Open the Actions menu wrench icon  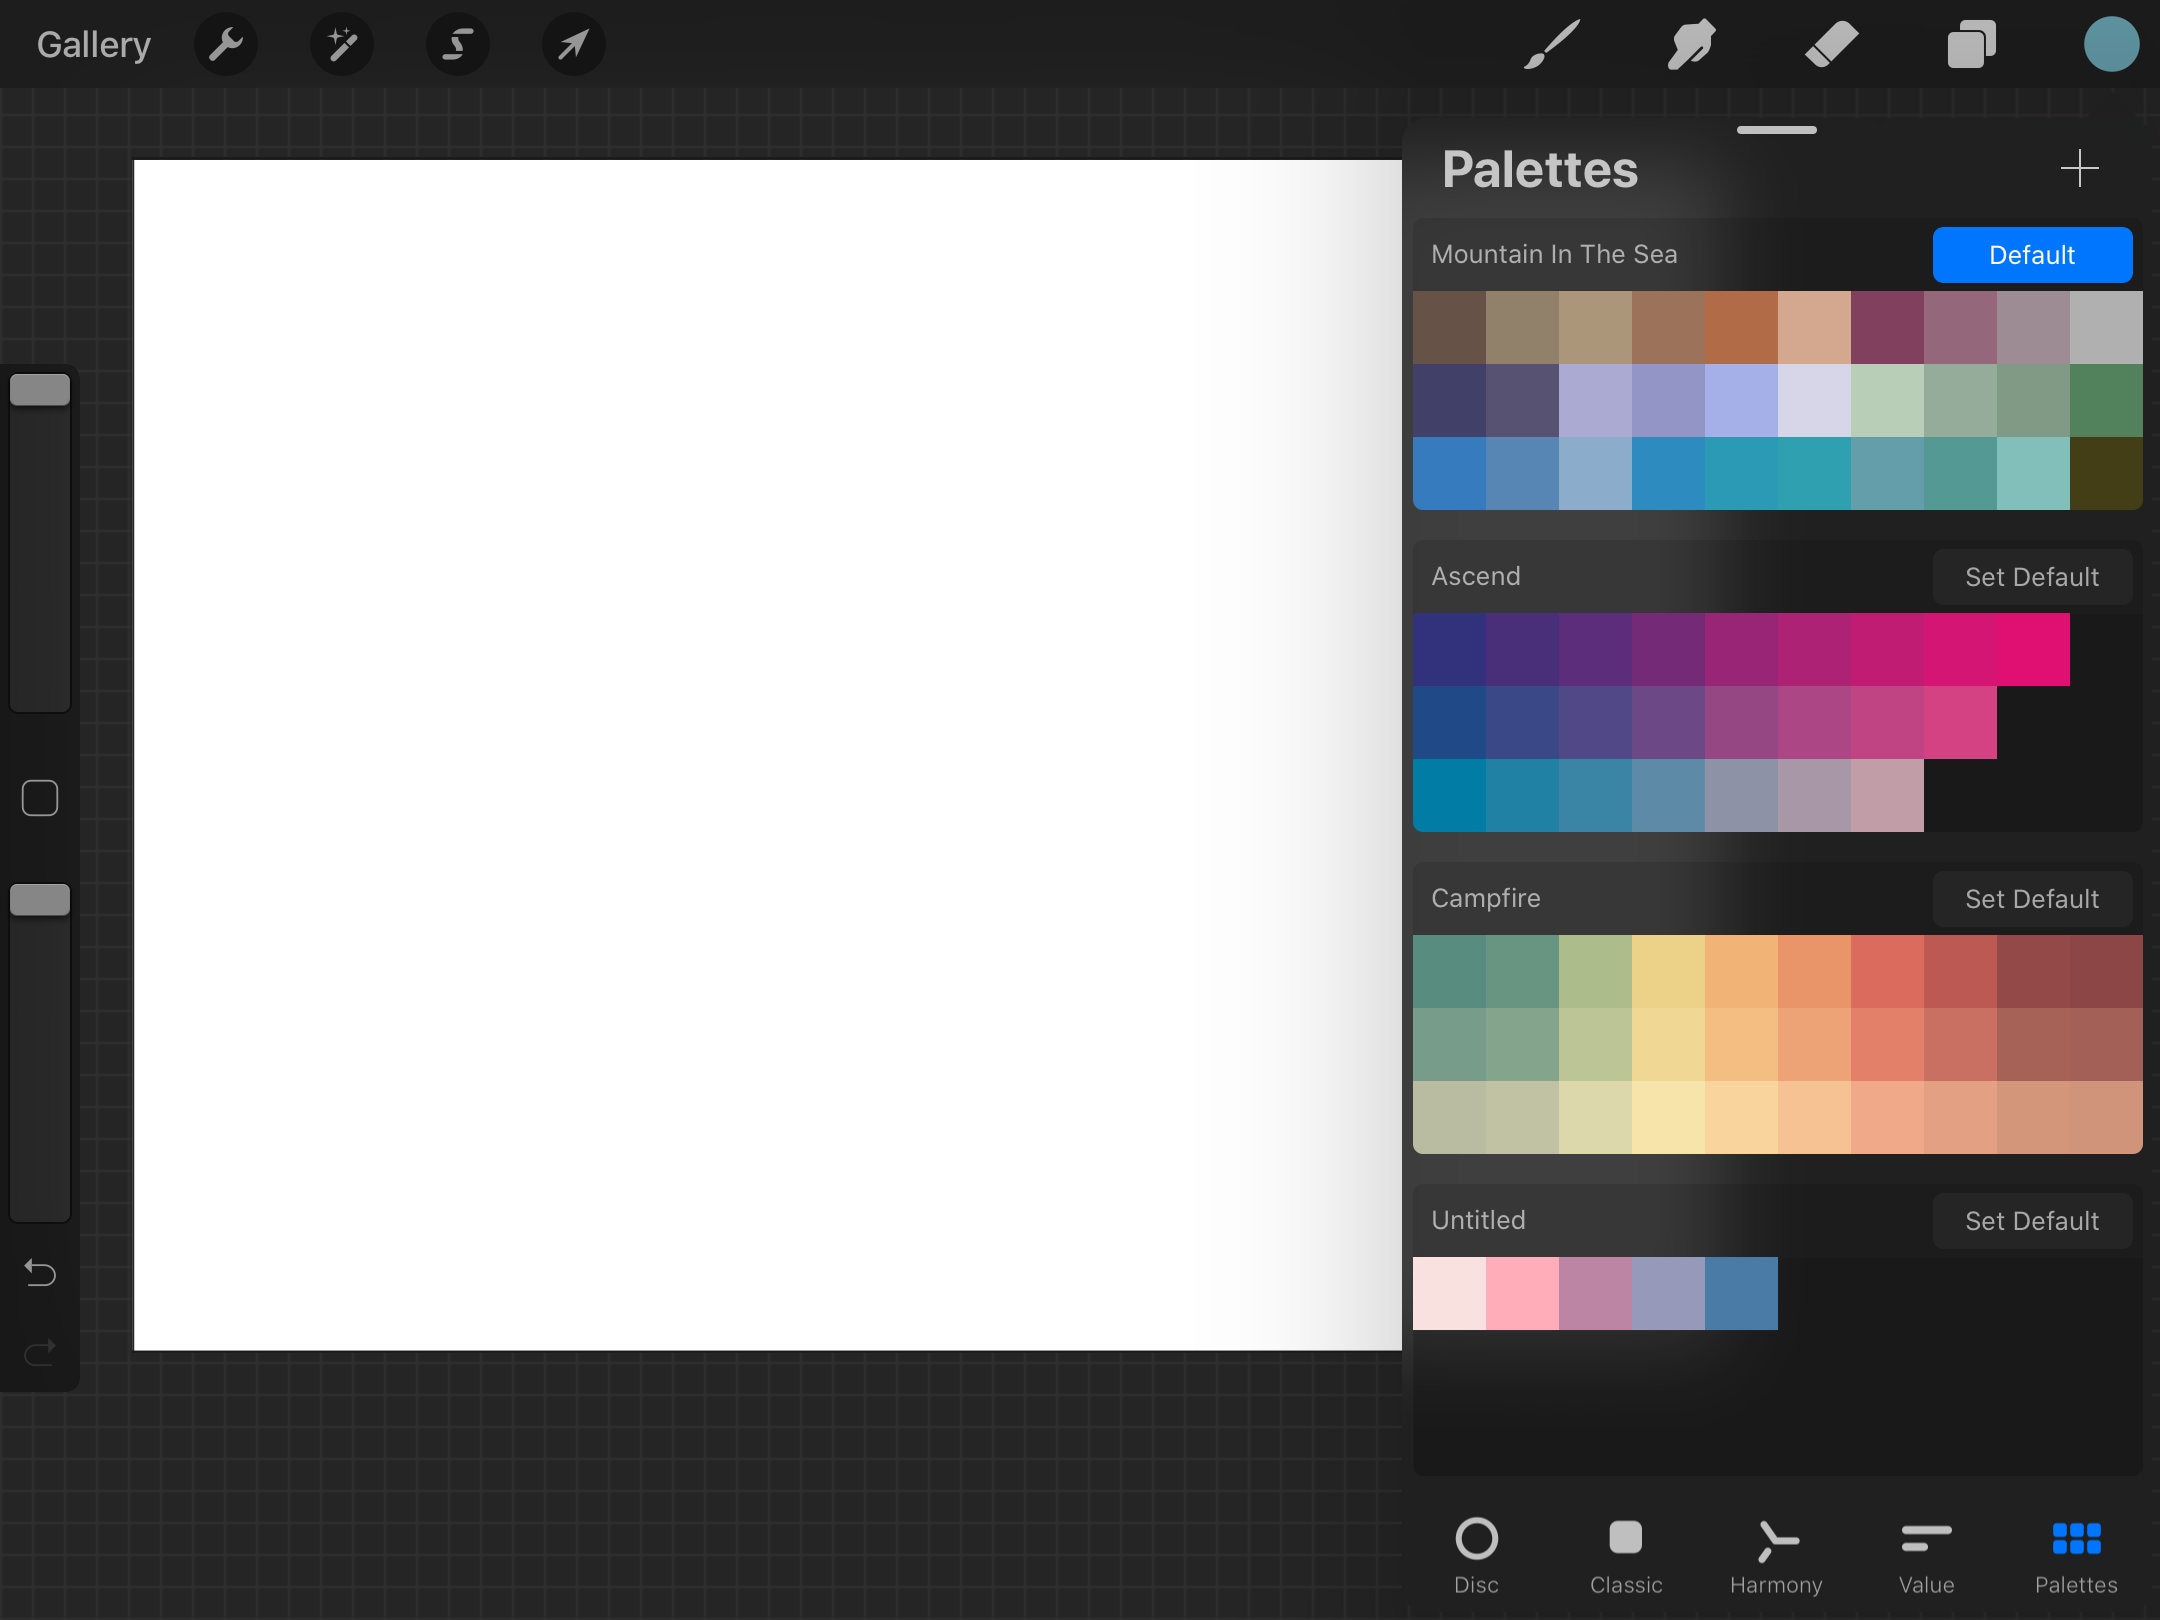tap(225, 43)
